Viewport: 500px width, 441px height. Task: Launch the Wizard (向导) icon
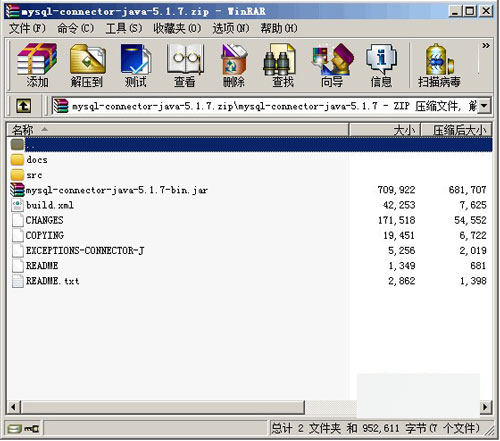pos(332,65)
